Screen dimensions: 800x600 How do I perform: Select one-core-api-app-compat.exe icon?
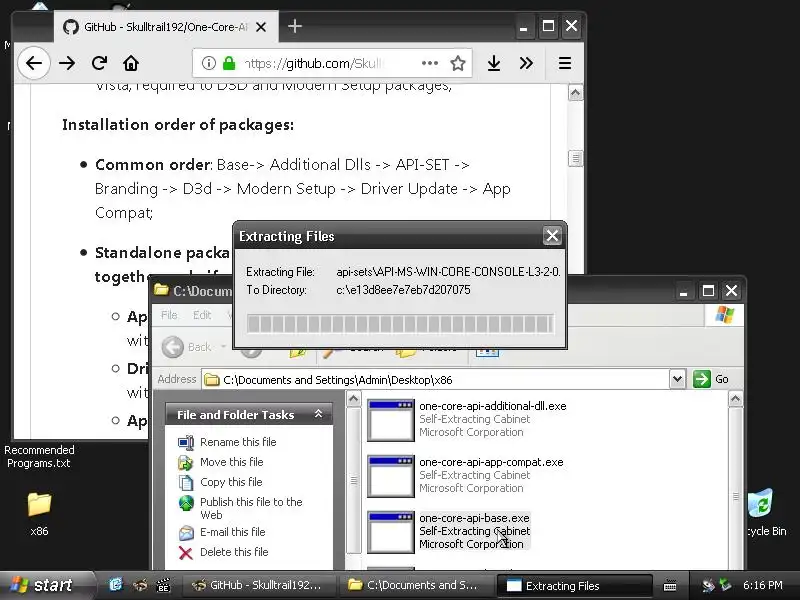pos(391,476)
